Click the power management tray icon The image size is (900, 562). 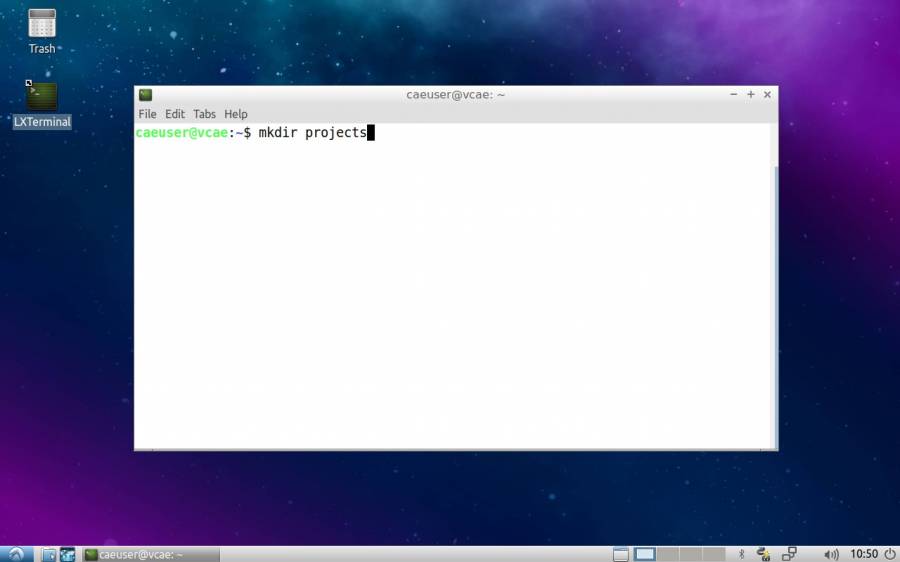tap(763, 554)
